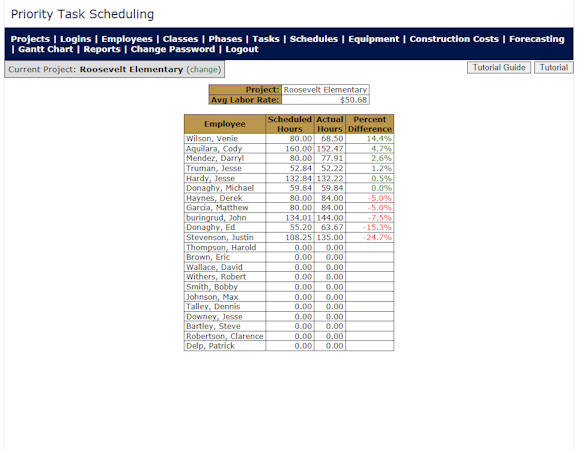Go to the Logins page
Image resolution: width=578 pixels, height=450 pixels.
tap(75, 39)
